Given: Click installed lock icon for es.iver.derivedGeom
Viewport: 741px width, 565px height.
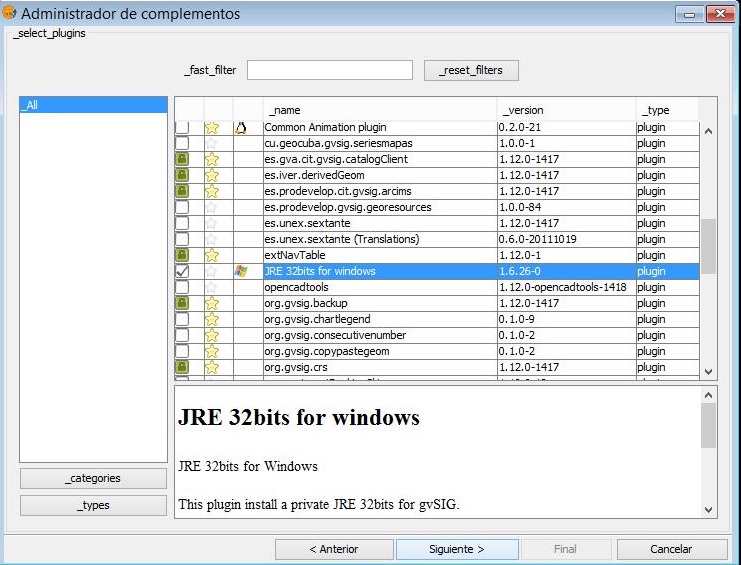Looking at the screenshot, I should (x=182, y=175).
